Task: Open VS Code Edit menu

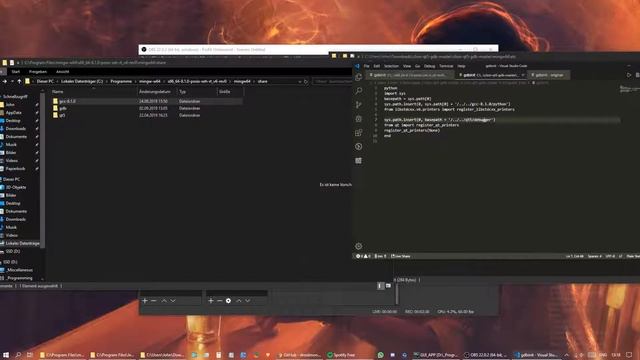Action: point(376,66)
